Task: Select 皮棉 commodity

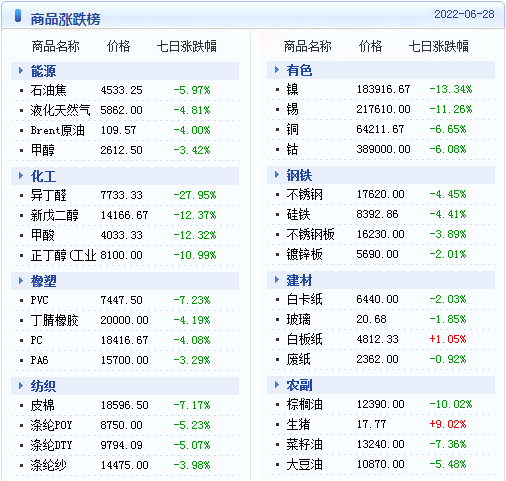Action: coord(43,405)
